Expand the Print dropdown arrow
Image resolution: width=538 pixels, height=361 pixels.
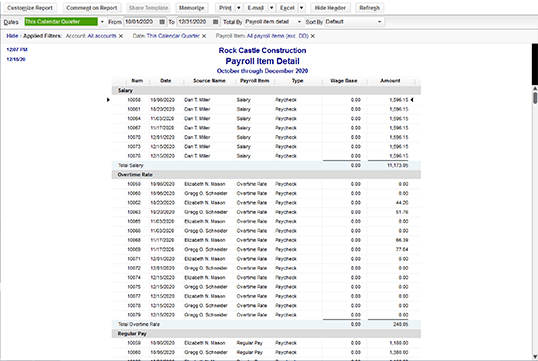(239, 8)
